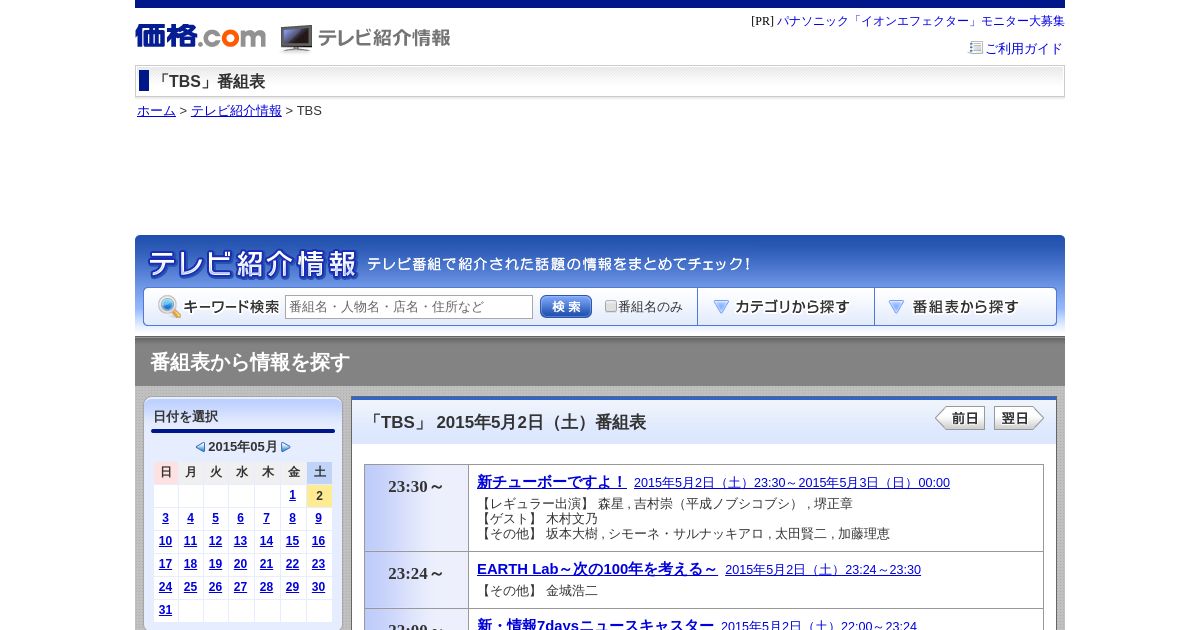Expand カテゴリから探す dropdown

click(786, 307)
